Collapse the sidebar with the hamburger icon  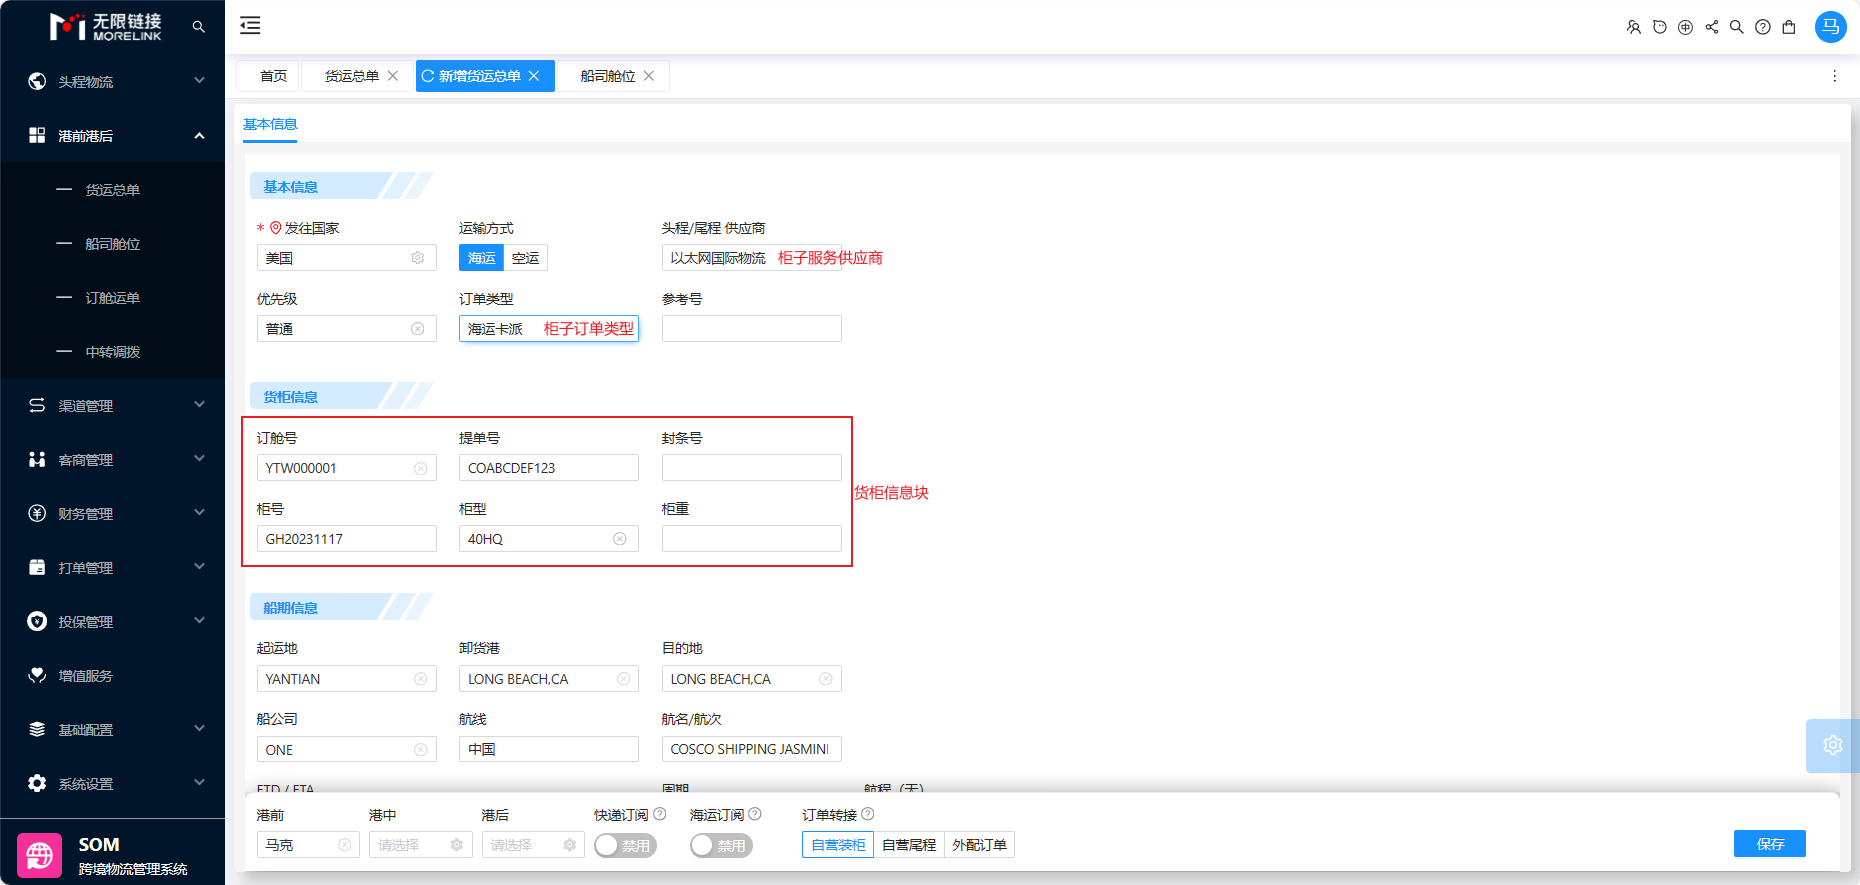(250, 26)
